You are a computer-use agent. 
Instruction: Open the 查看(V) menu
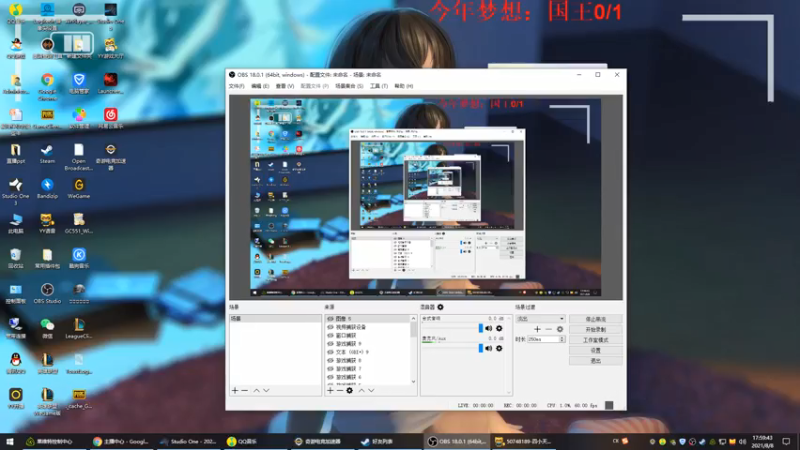pyautogui.click(x=285, y=86)
